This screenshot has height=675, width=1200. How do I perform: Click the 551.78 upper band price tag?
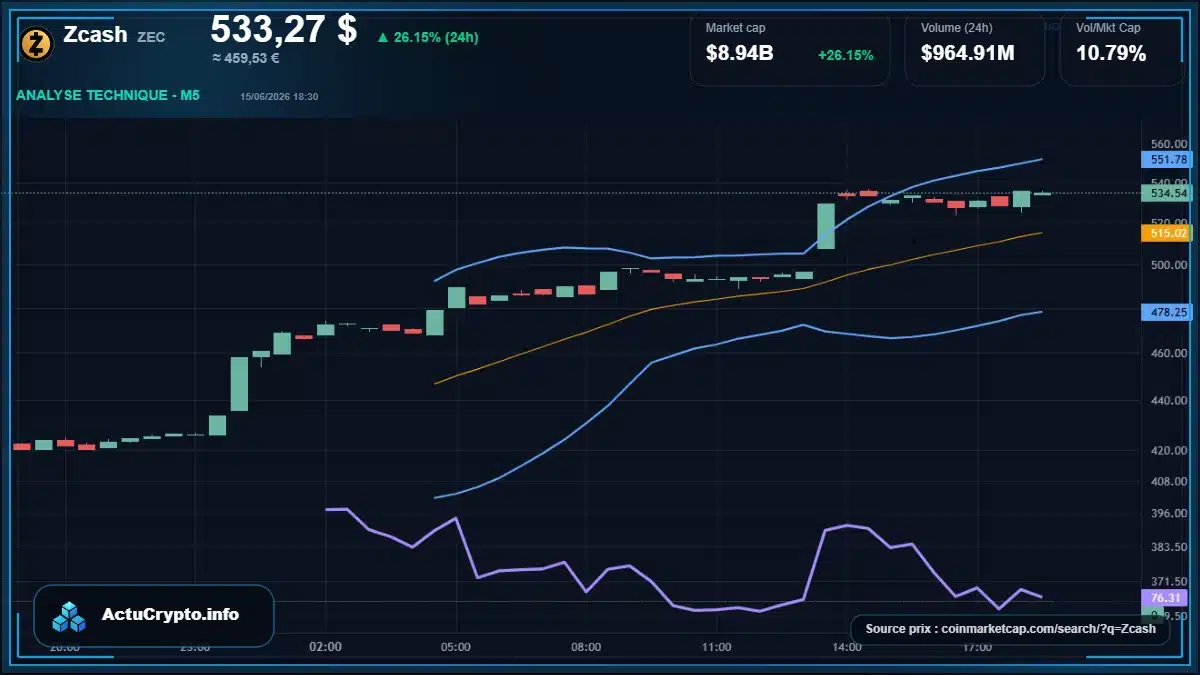point(1166,159)
